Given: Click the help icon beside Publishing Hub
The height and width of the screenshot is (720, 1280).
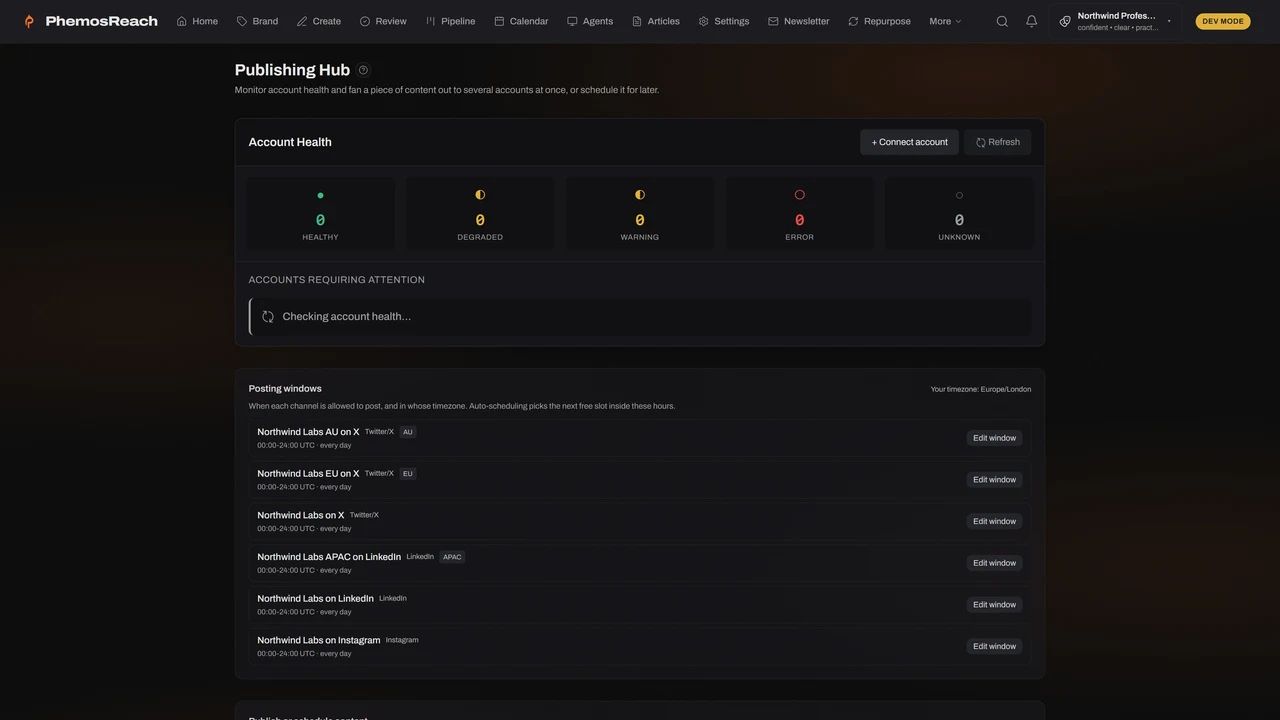Looking at the screenshot, I should coord(363,70).
